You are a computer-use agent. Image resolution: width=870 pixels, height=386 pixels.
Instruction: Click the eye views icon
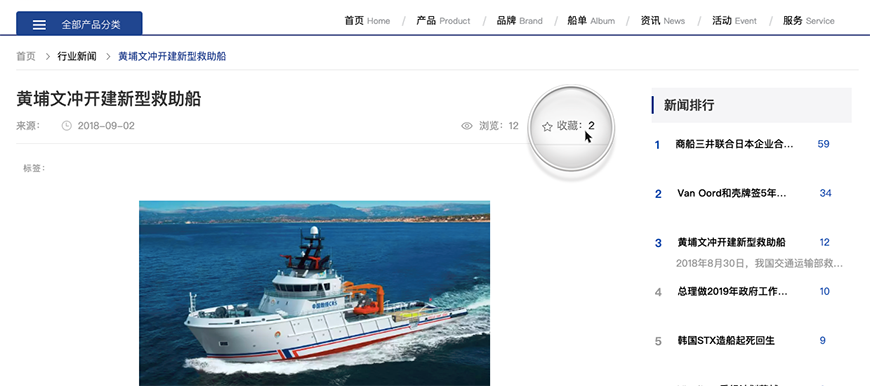(467, 126)
